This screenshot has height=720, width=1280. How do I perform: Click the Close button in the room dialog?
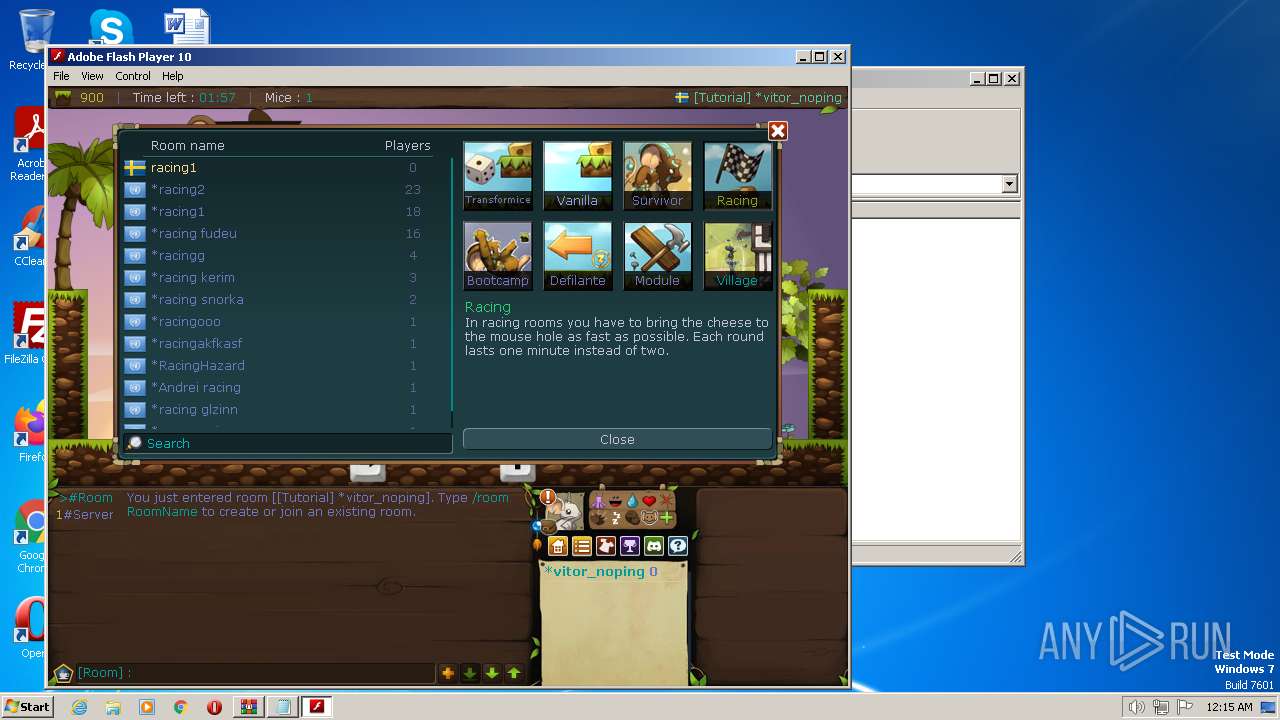pos(617,439)
